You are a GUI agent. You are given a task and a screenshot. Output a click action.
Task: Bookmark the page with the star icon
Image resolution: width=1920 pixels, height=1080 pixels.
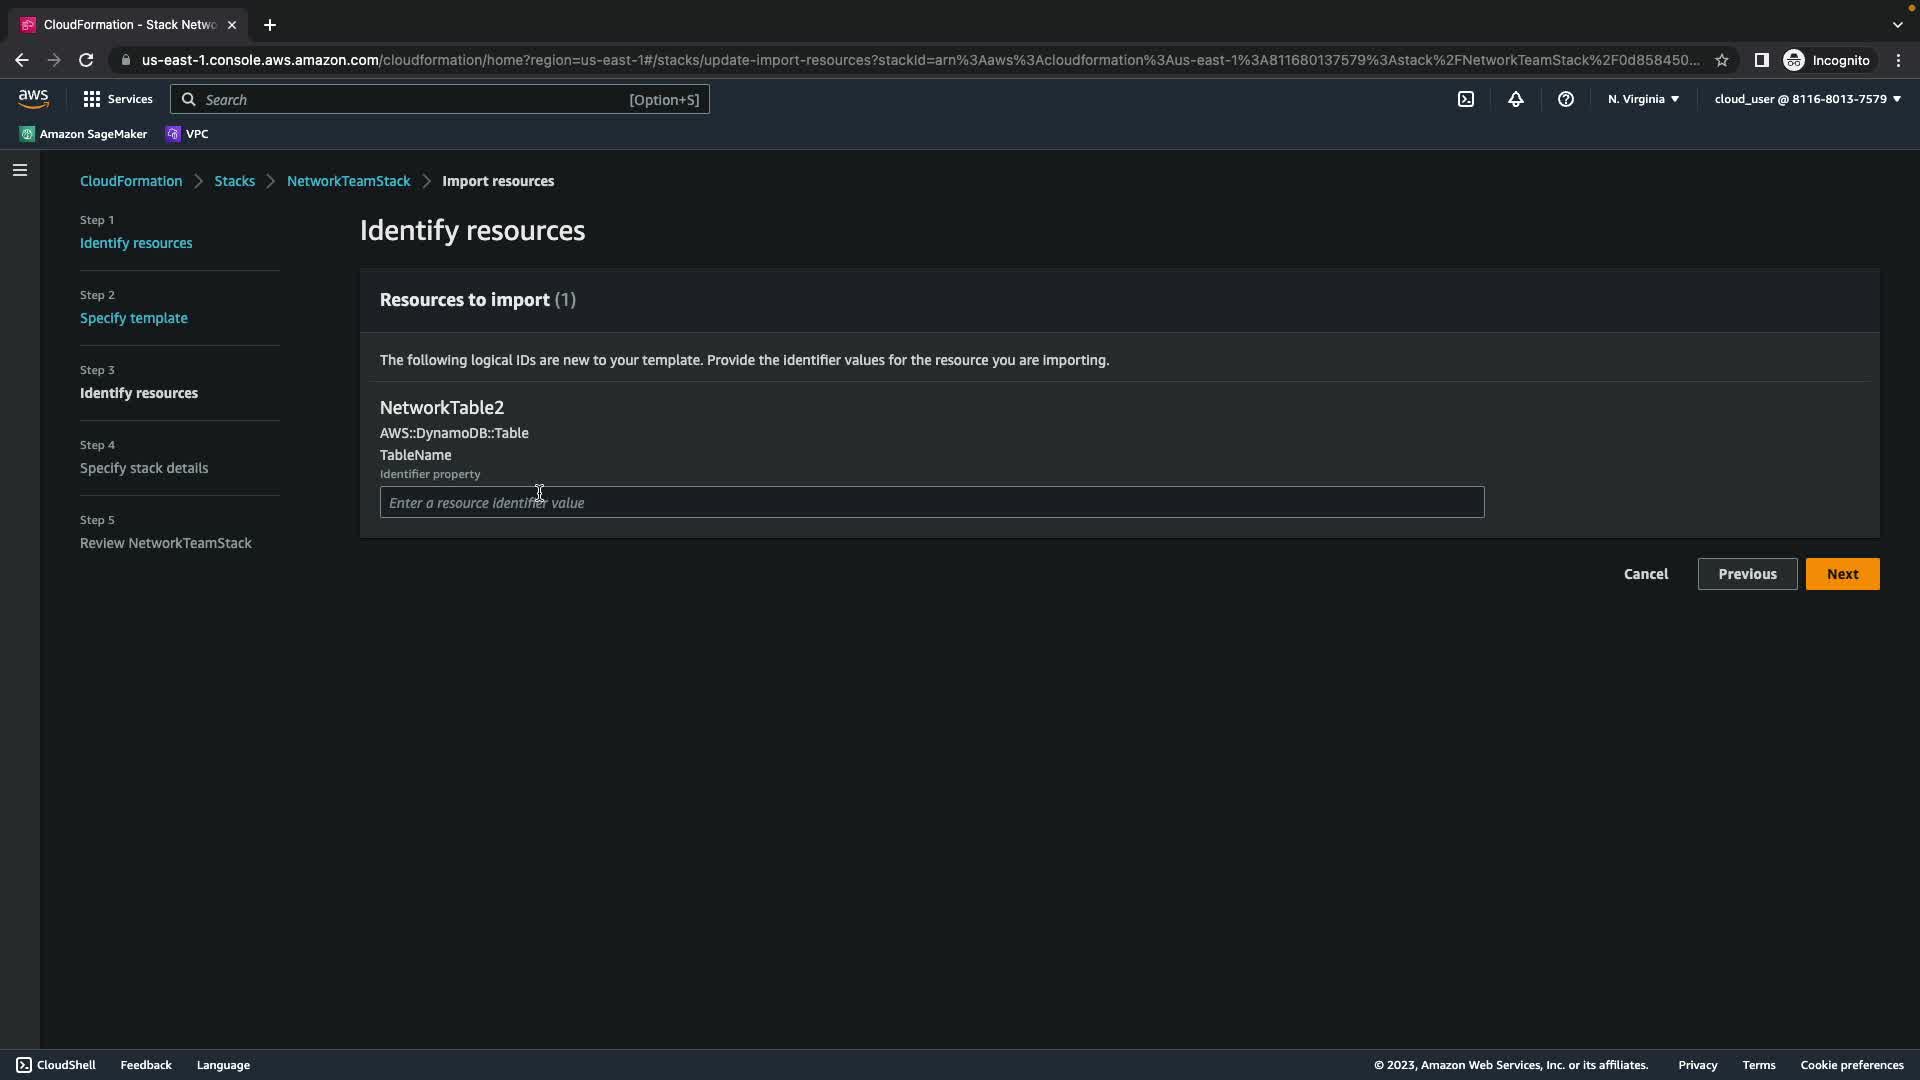[x=1721, y=60]
